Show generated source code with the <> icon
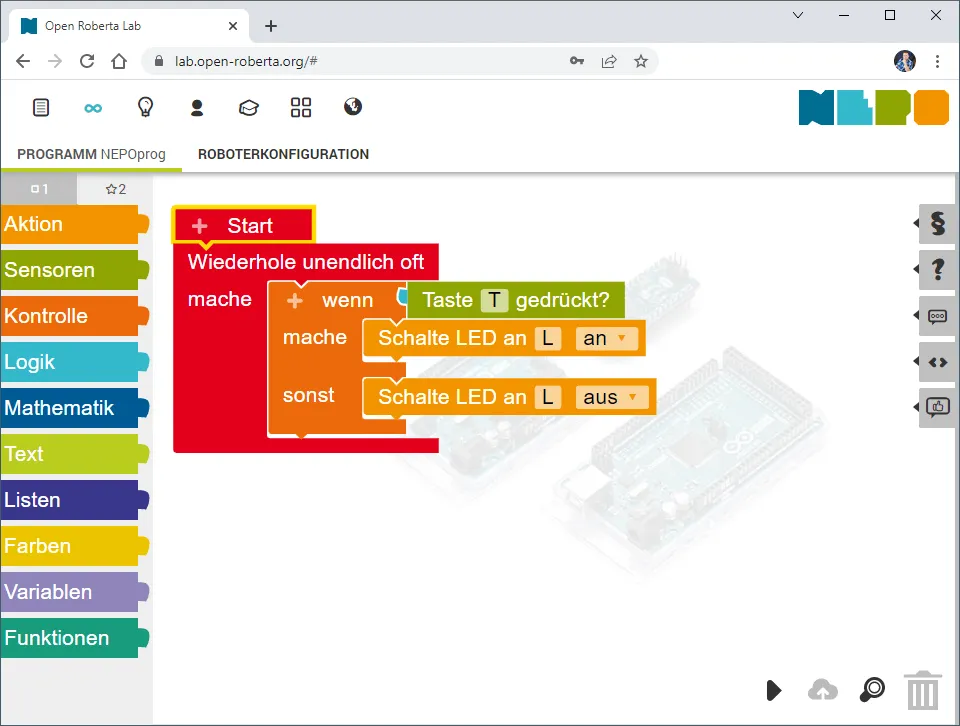 [937, 362]
